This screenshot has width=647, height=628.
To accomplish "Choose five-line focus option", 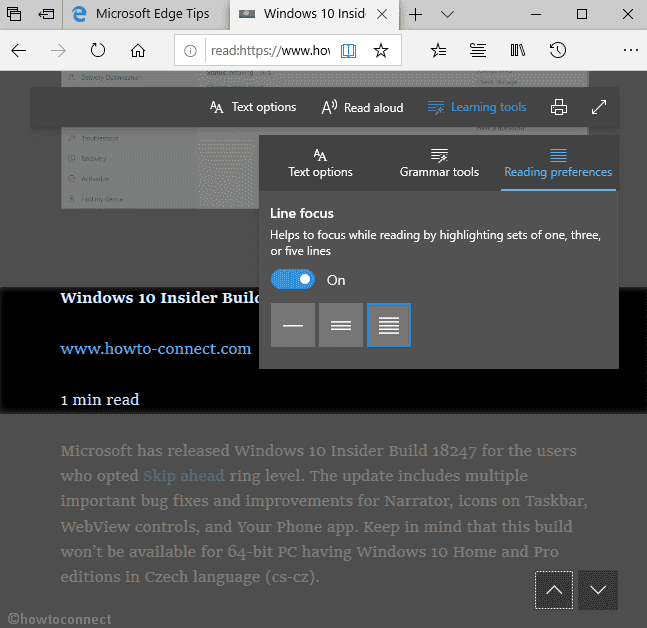I will tap(389, 325).
